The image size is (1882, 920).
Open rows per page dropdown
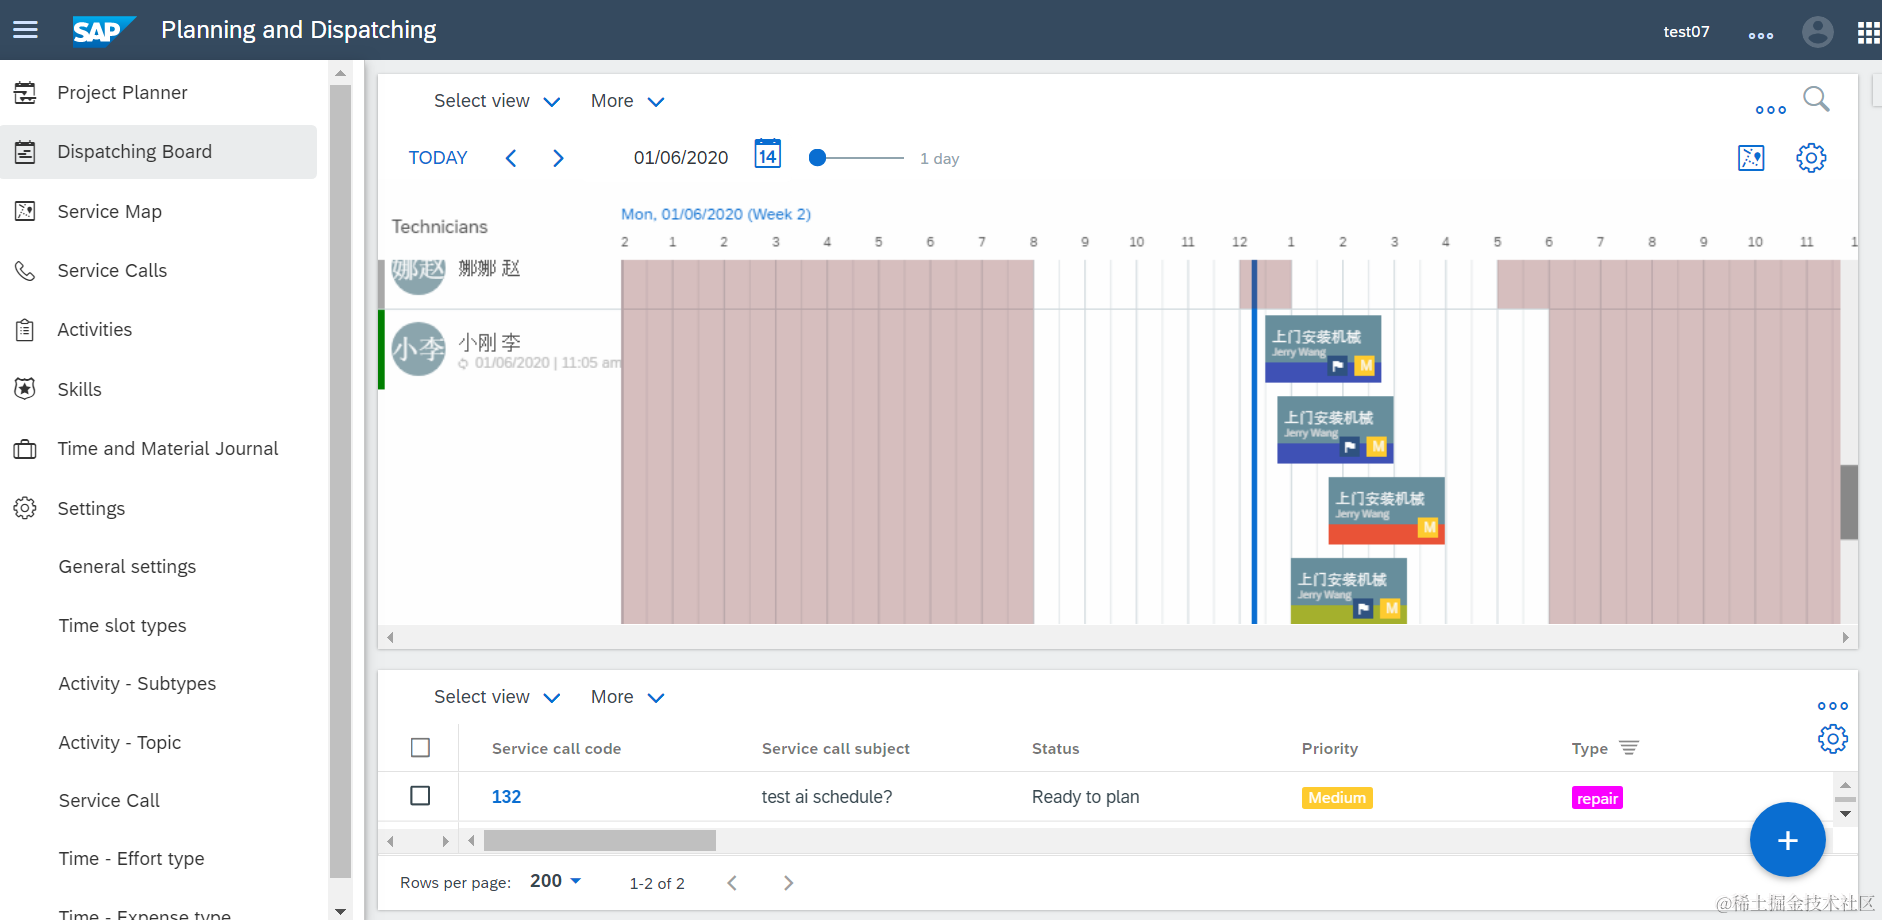coord(556,881)
